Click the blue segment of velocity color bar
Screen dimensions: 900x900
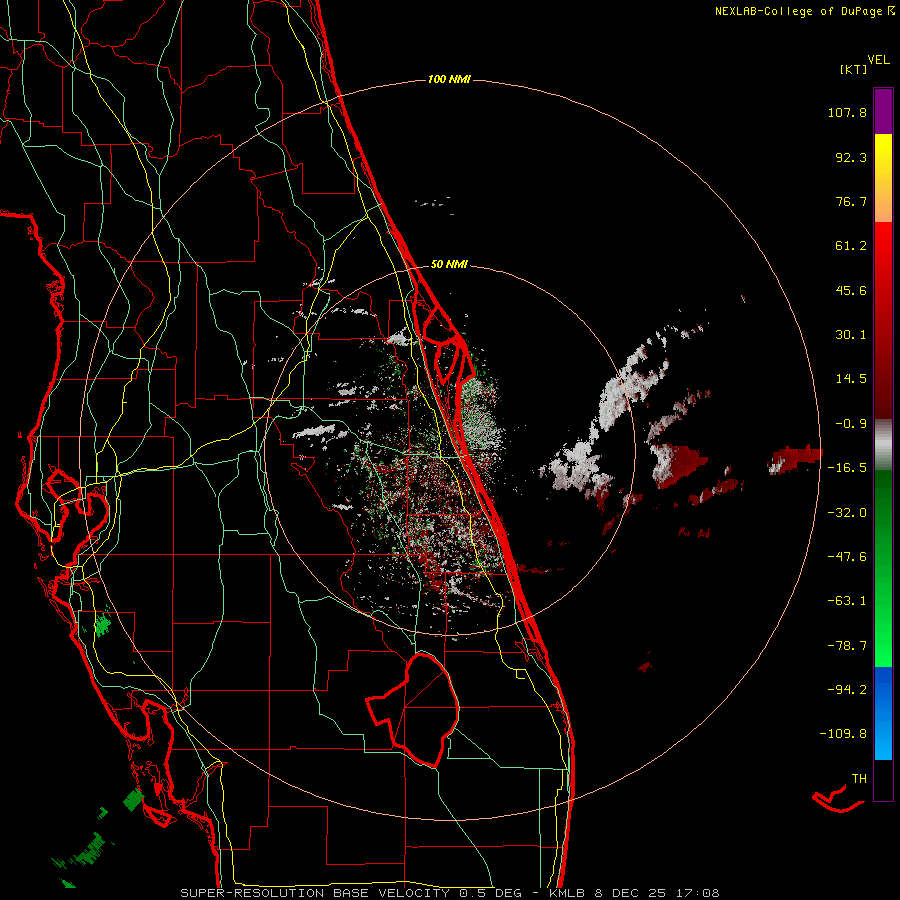pyautogui.click(x=883, y=713)
